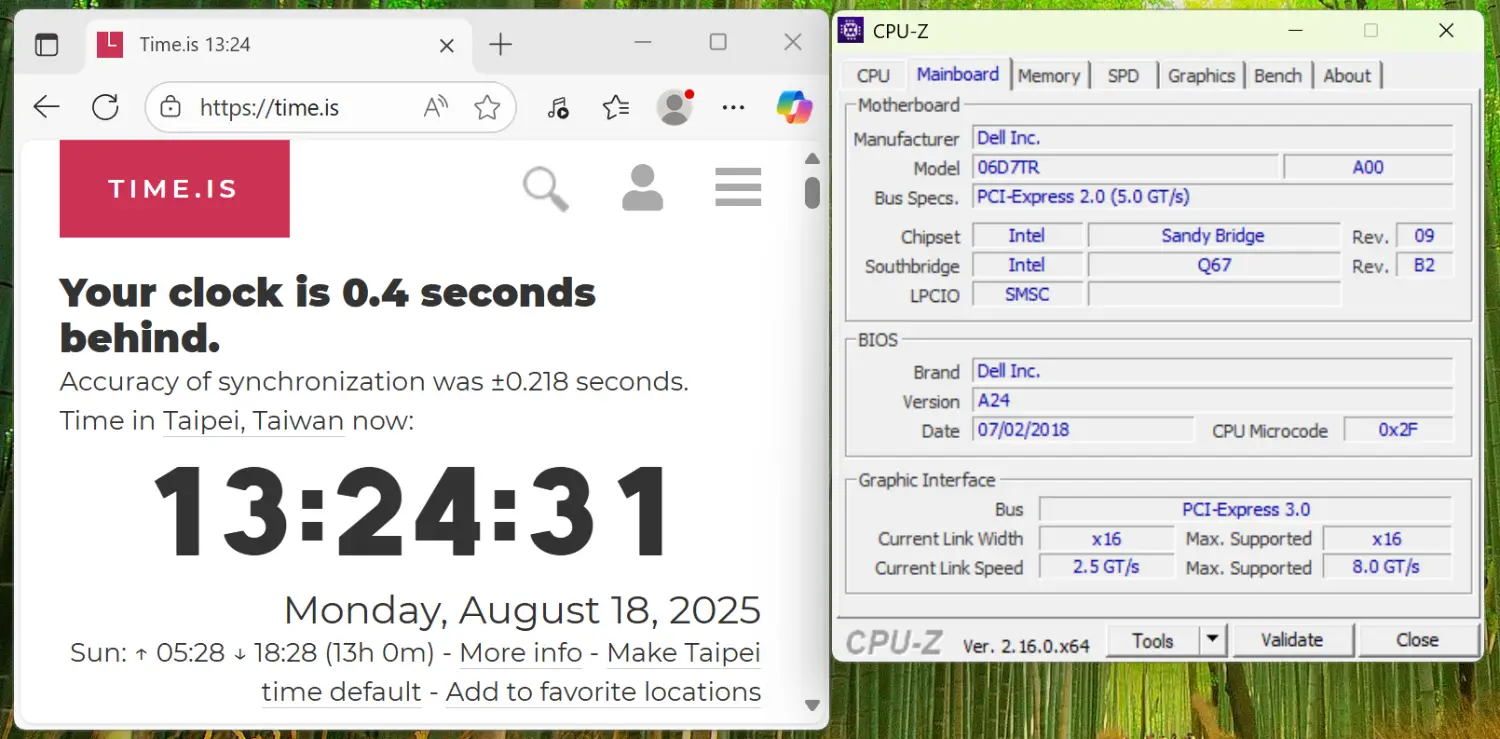This screenshot has width=1500, height=739.
Task: Click the Tools button in CPU-Z
Action: tap(1152, 641)
